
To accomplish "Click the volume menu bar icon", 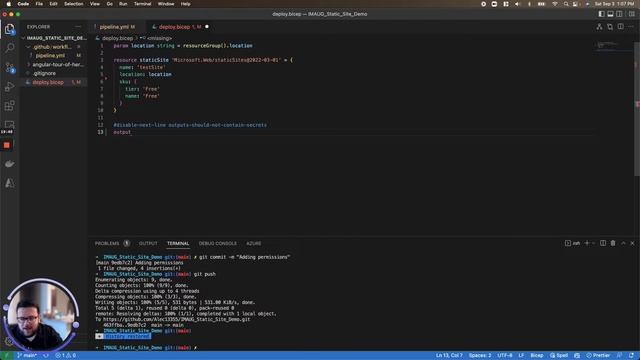I will pos(517,4).
